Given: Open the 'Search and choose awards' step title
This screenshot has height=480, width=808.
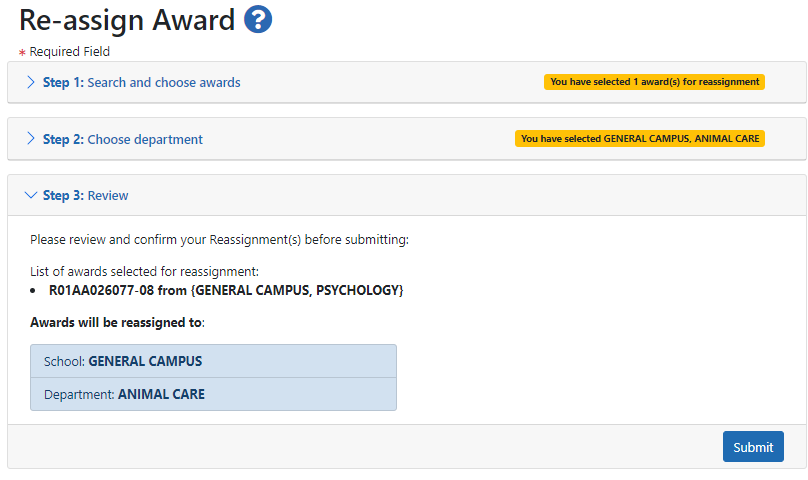Looking at the screenshot, I should click(x=163, y=82).
